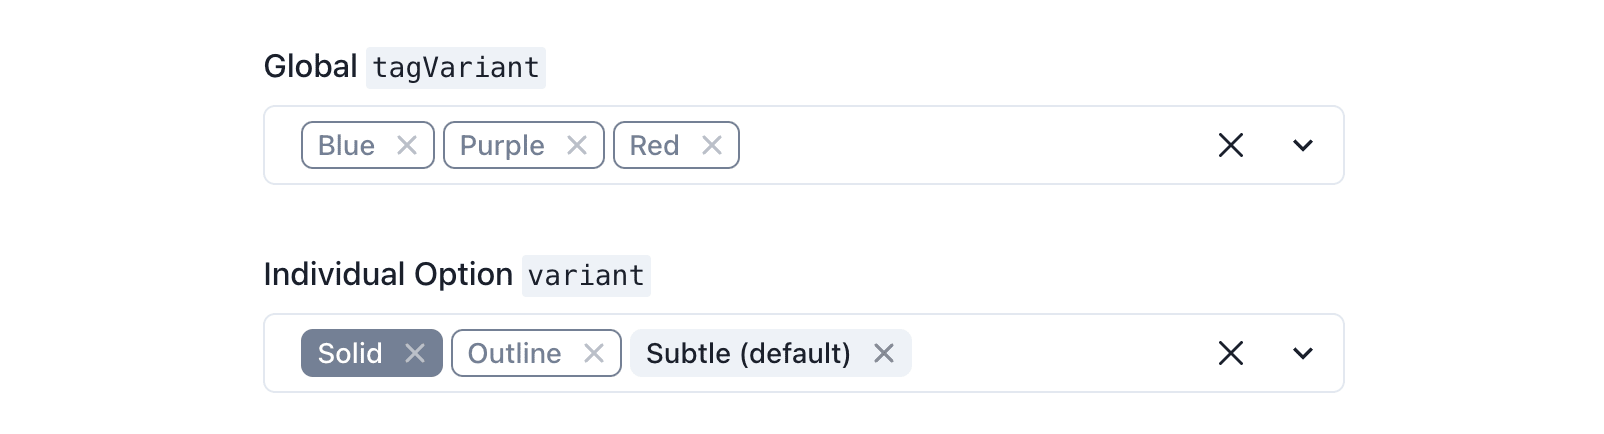Image resolution: width=1604 pixels, height=434 pixels.
Task: Focus the Global tagVariant select input area
Action: [x=960, y=146]
